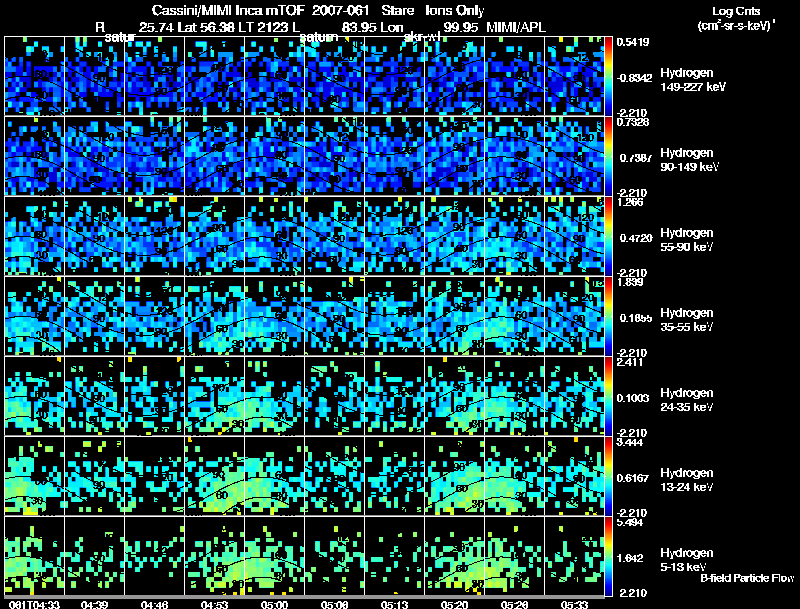Image resolution: width=800 pixels, height=609 pixels.
Task: Click the 04:53 time label
Action: coord(214,605)
